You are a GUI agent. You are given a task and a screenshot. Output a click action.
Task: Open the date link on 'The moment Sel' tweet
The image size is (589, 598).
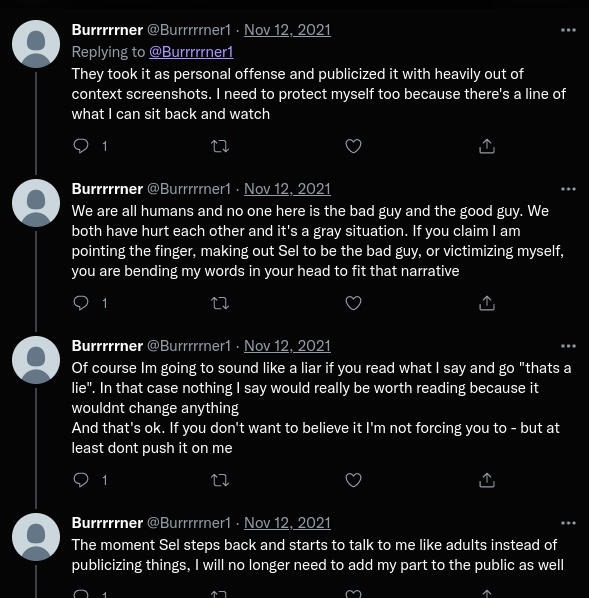(287, 523)
